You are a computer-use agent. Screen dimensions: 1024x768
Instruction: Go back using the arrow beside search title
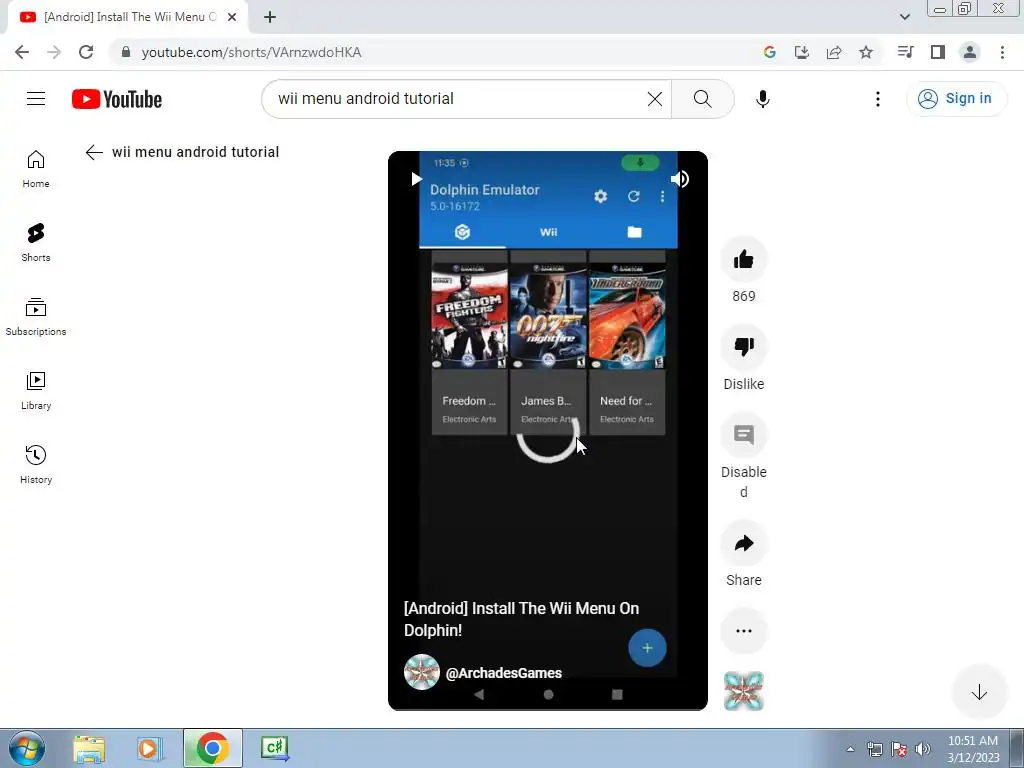coord(94,152)
